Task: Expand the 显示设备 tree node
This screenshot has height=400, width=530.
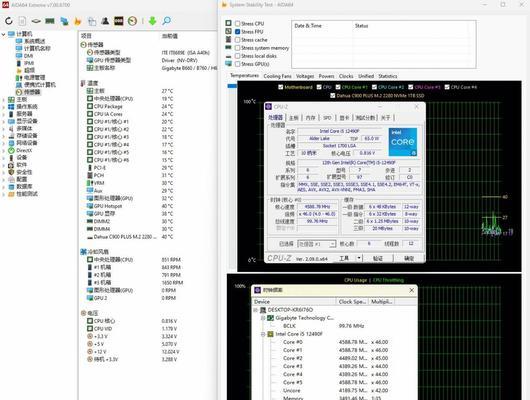Action: (x=3, y=121)
